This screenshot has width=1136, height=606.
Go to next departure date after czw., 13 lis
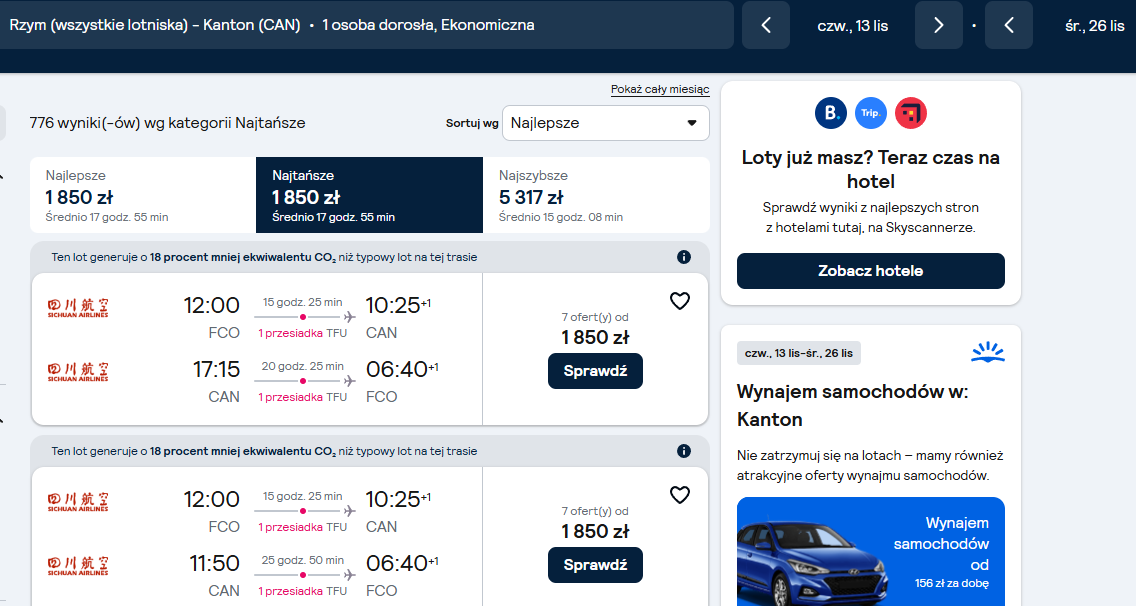coord(938,25)
